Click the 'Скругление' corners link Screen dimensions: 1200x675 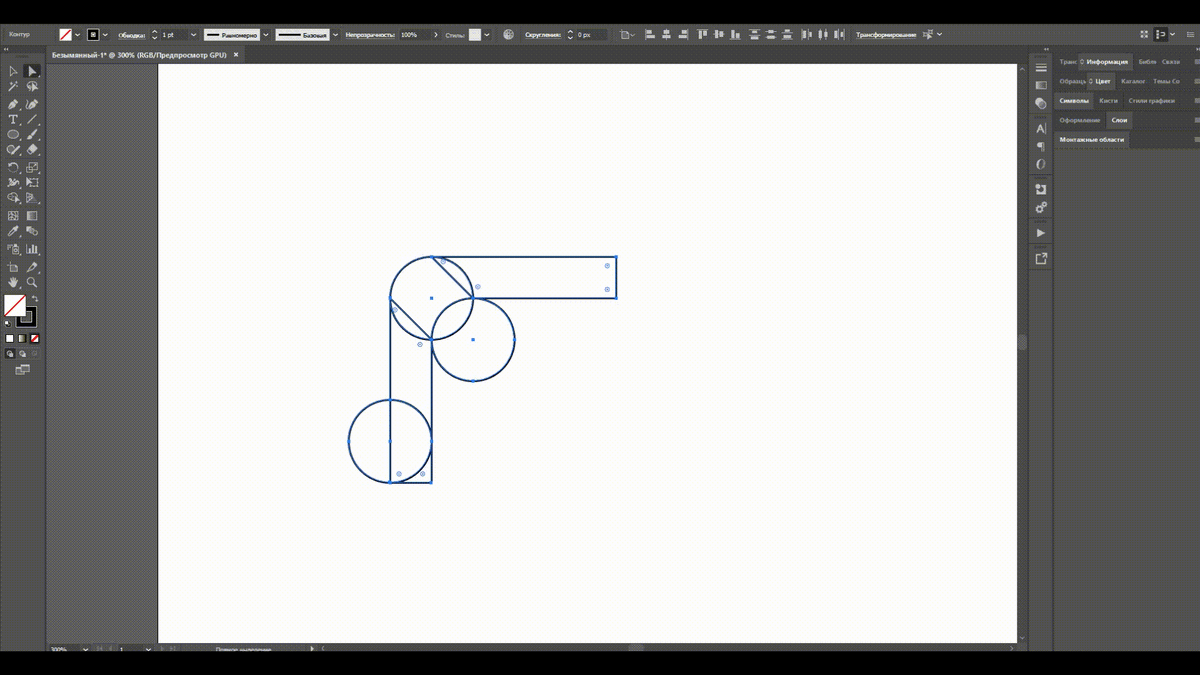point(544,34)
